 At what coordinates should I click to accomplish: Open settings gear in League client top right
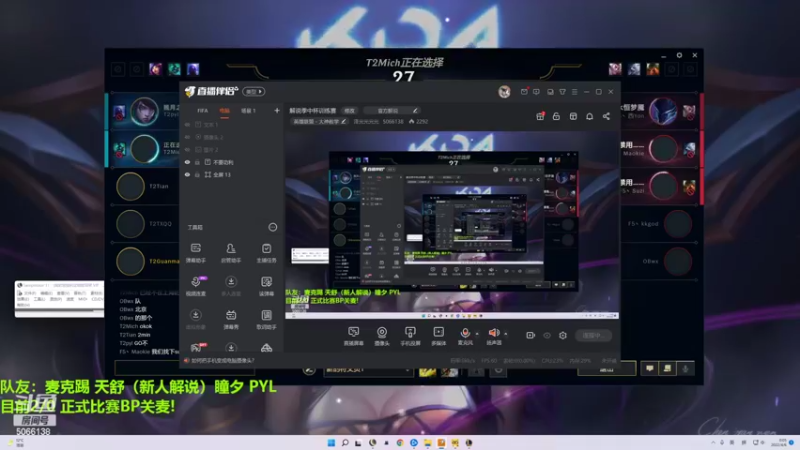pyautogui.click(x=679, y=55)
